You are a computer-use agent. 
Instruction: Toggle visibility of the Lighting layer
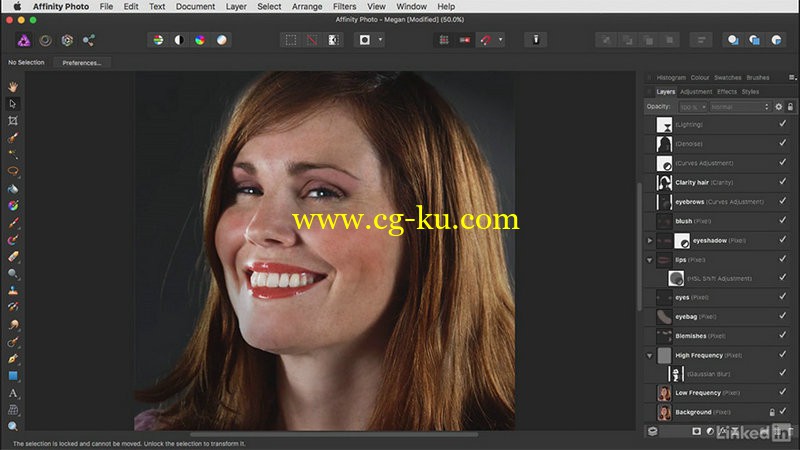click(783, 123)
